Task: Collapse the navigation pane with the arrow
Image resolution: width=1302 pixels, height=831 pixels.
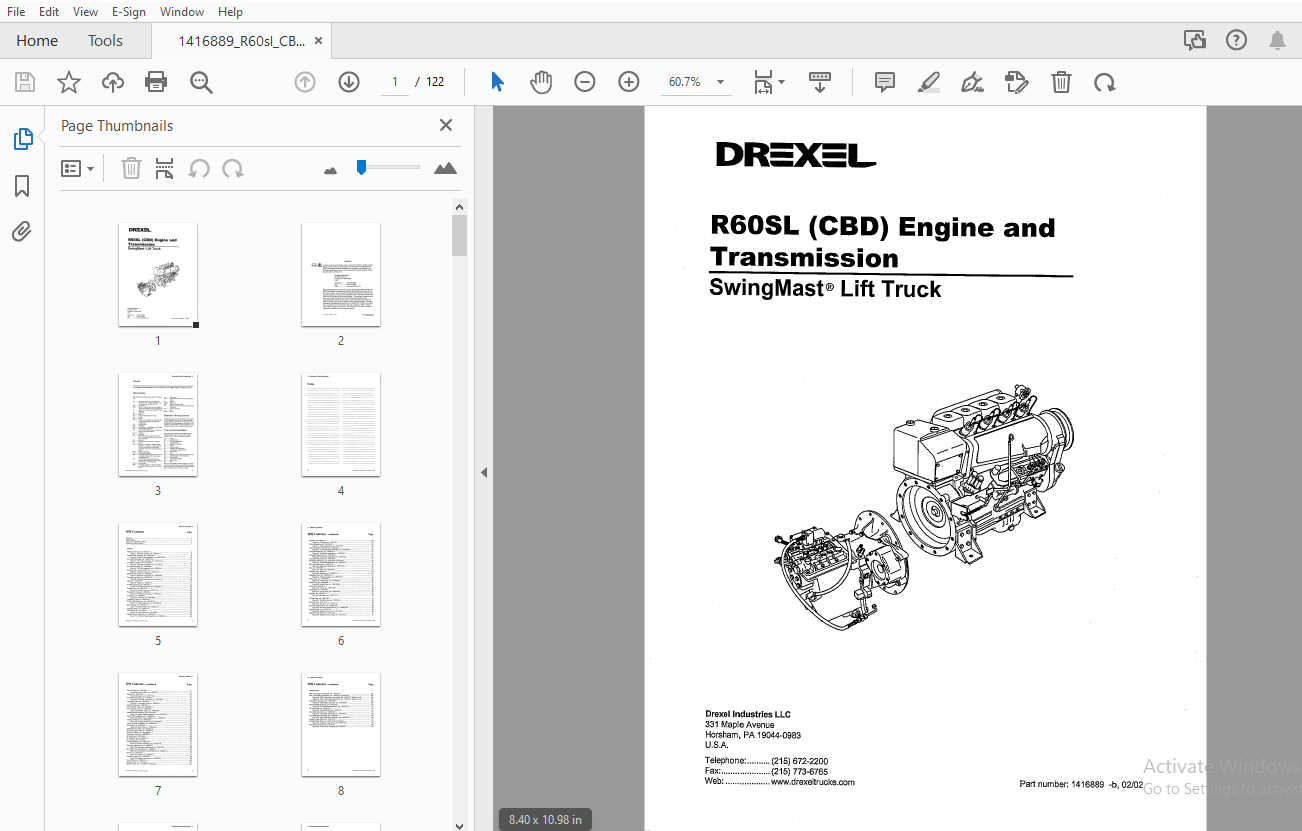Action: pyautogui.click(x=484, y=472)
